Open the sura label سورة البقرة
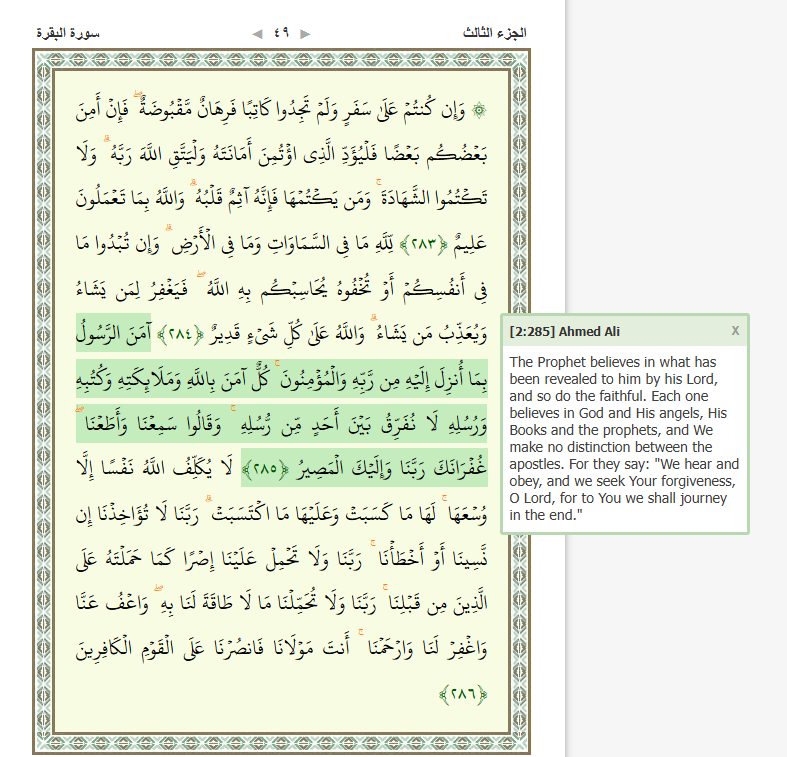This screenshot has width=787, height=757. [68, 33]
